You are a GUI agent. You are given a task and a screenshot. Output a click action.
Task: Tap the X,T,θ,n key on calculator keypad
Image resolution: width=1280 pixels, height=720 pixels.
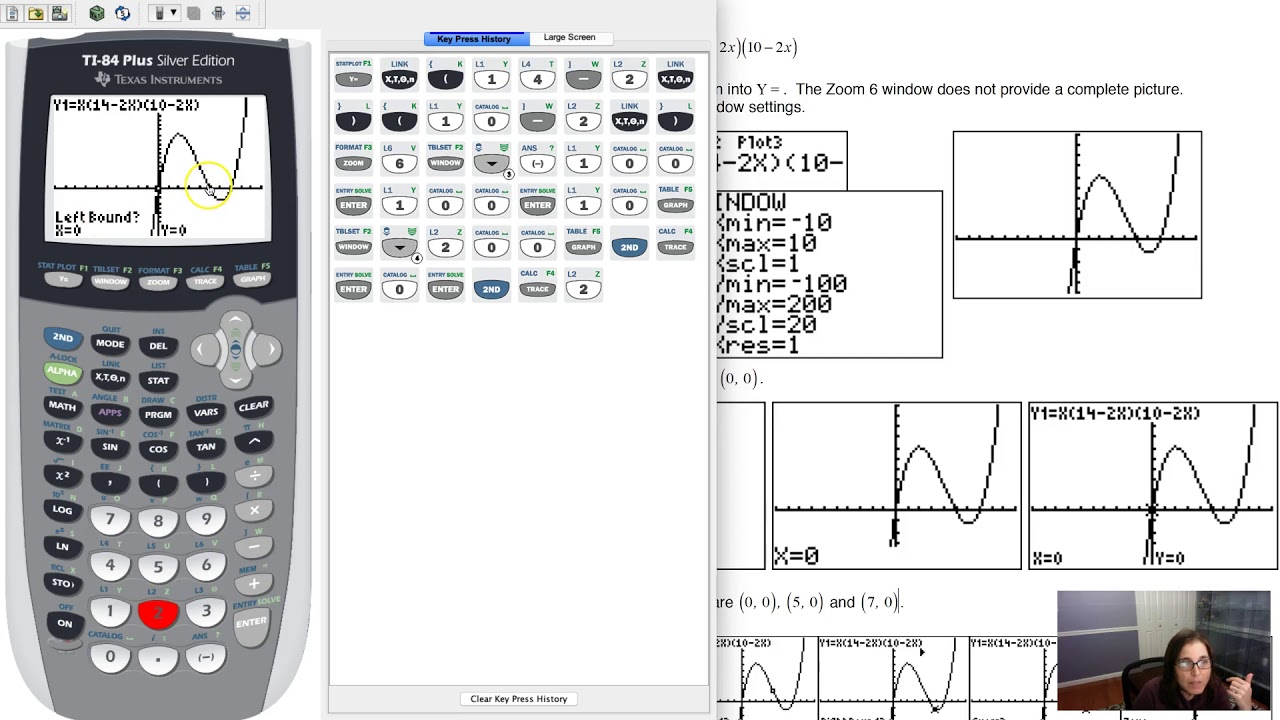point(110,377)
